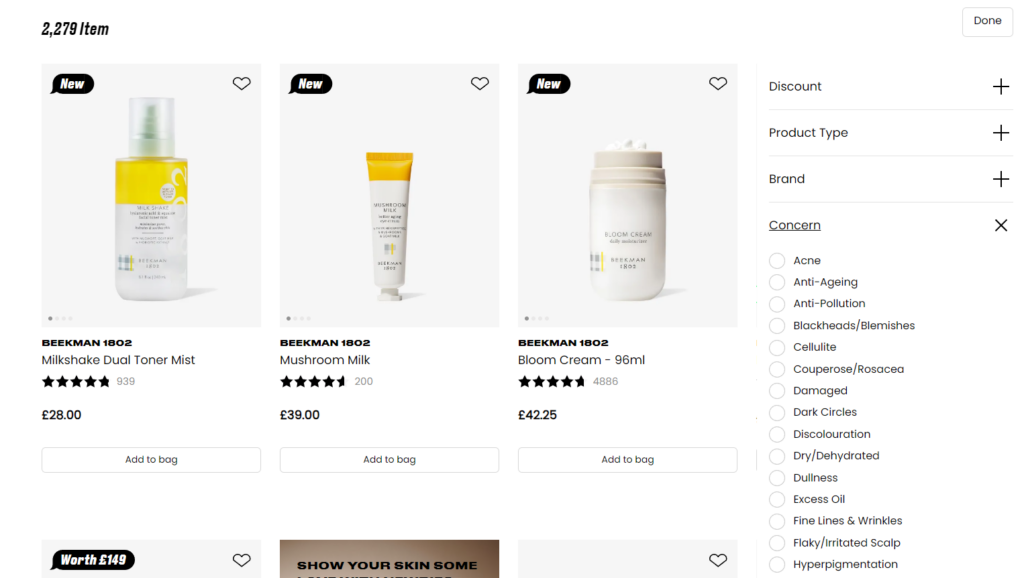1024x578 pixels.
Task: Open the Brand filter section
Action: pyautogui.click(x=1001, y=178)
